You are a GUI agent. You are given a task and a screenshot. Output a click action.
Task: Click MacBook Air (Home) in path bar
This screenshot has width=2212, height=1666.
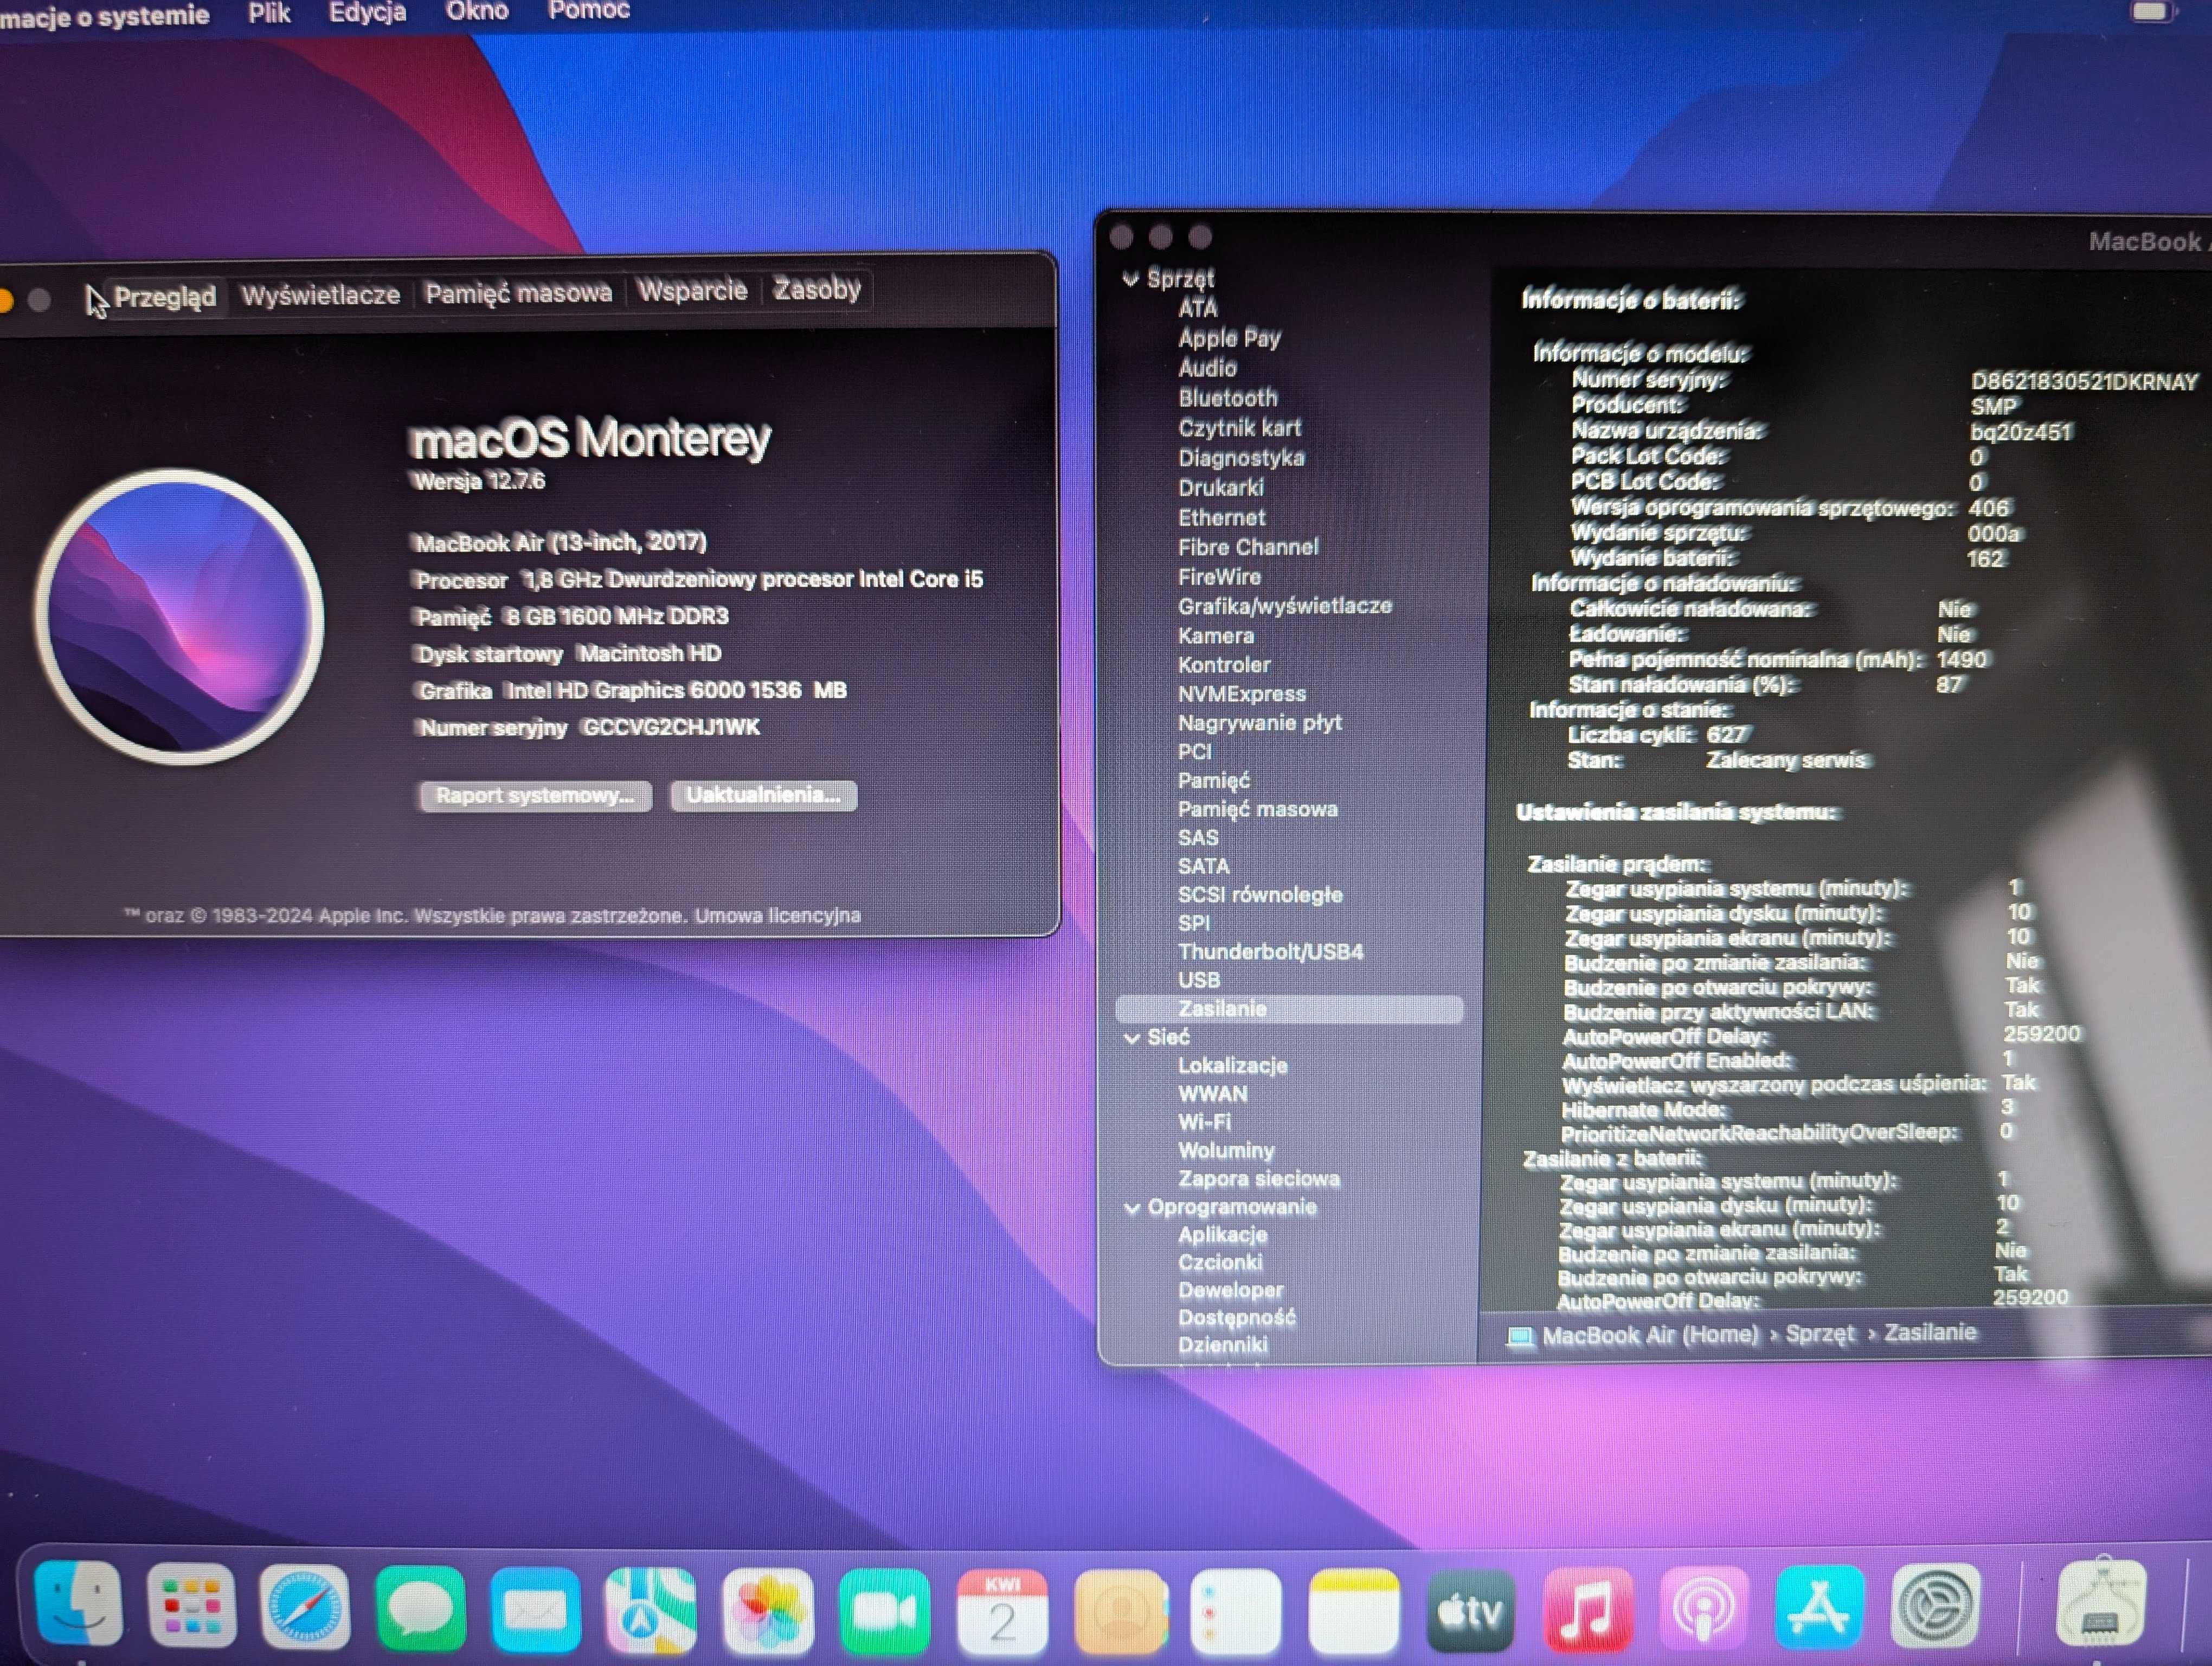click(1650, 1335)
